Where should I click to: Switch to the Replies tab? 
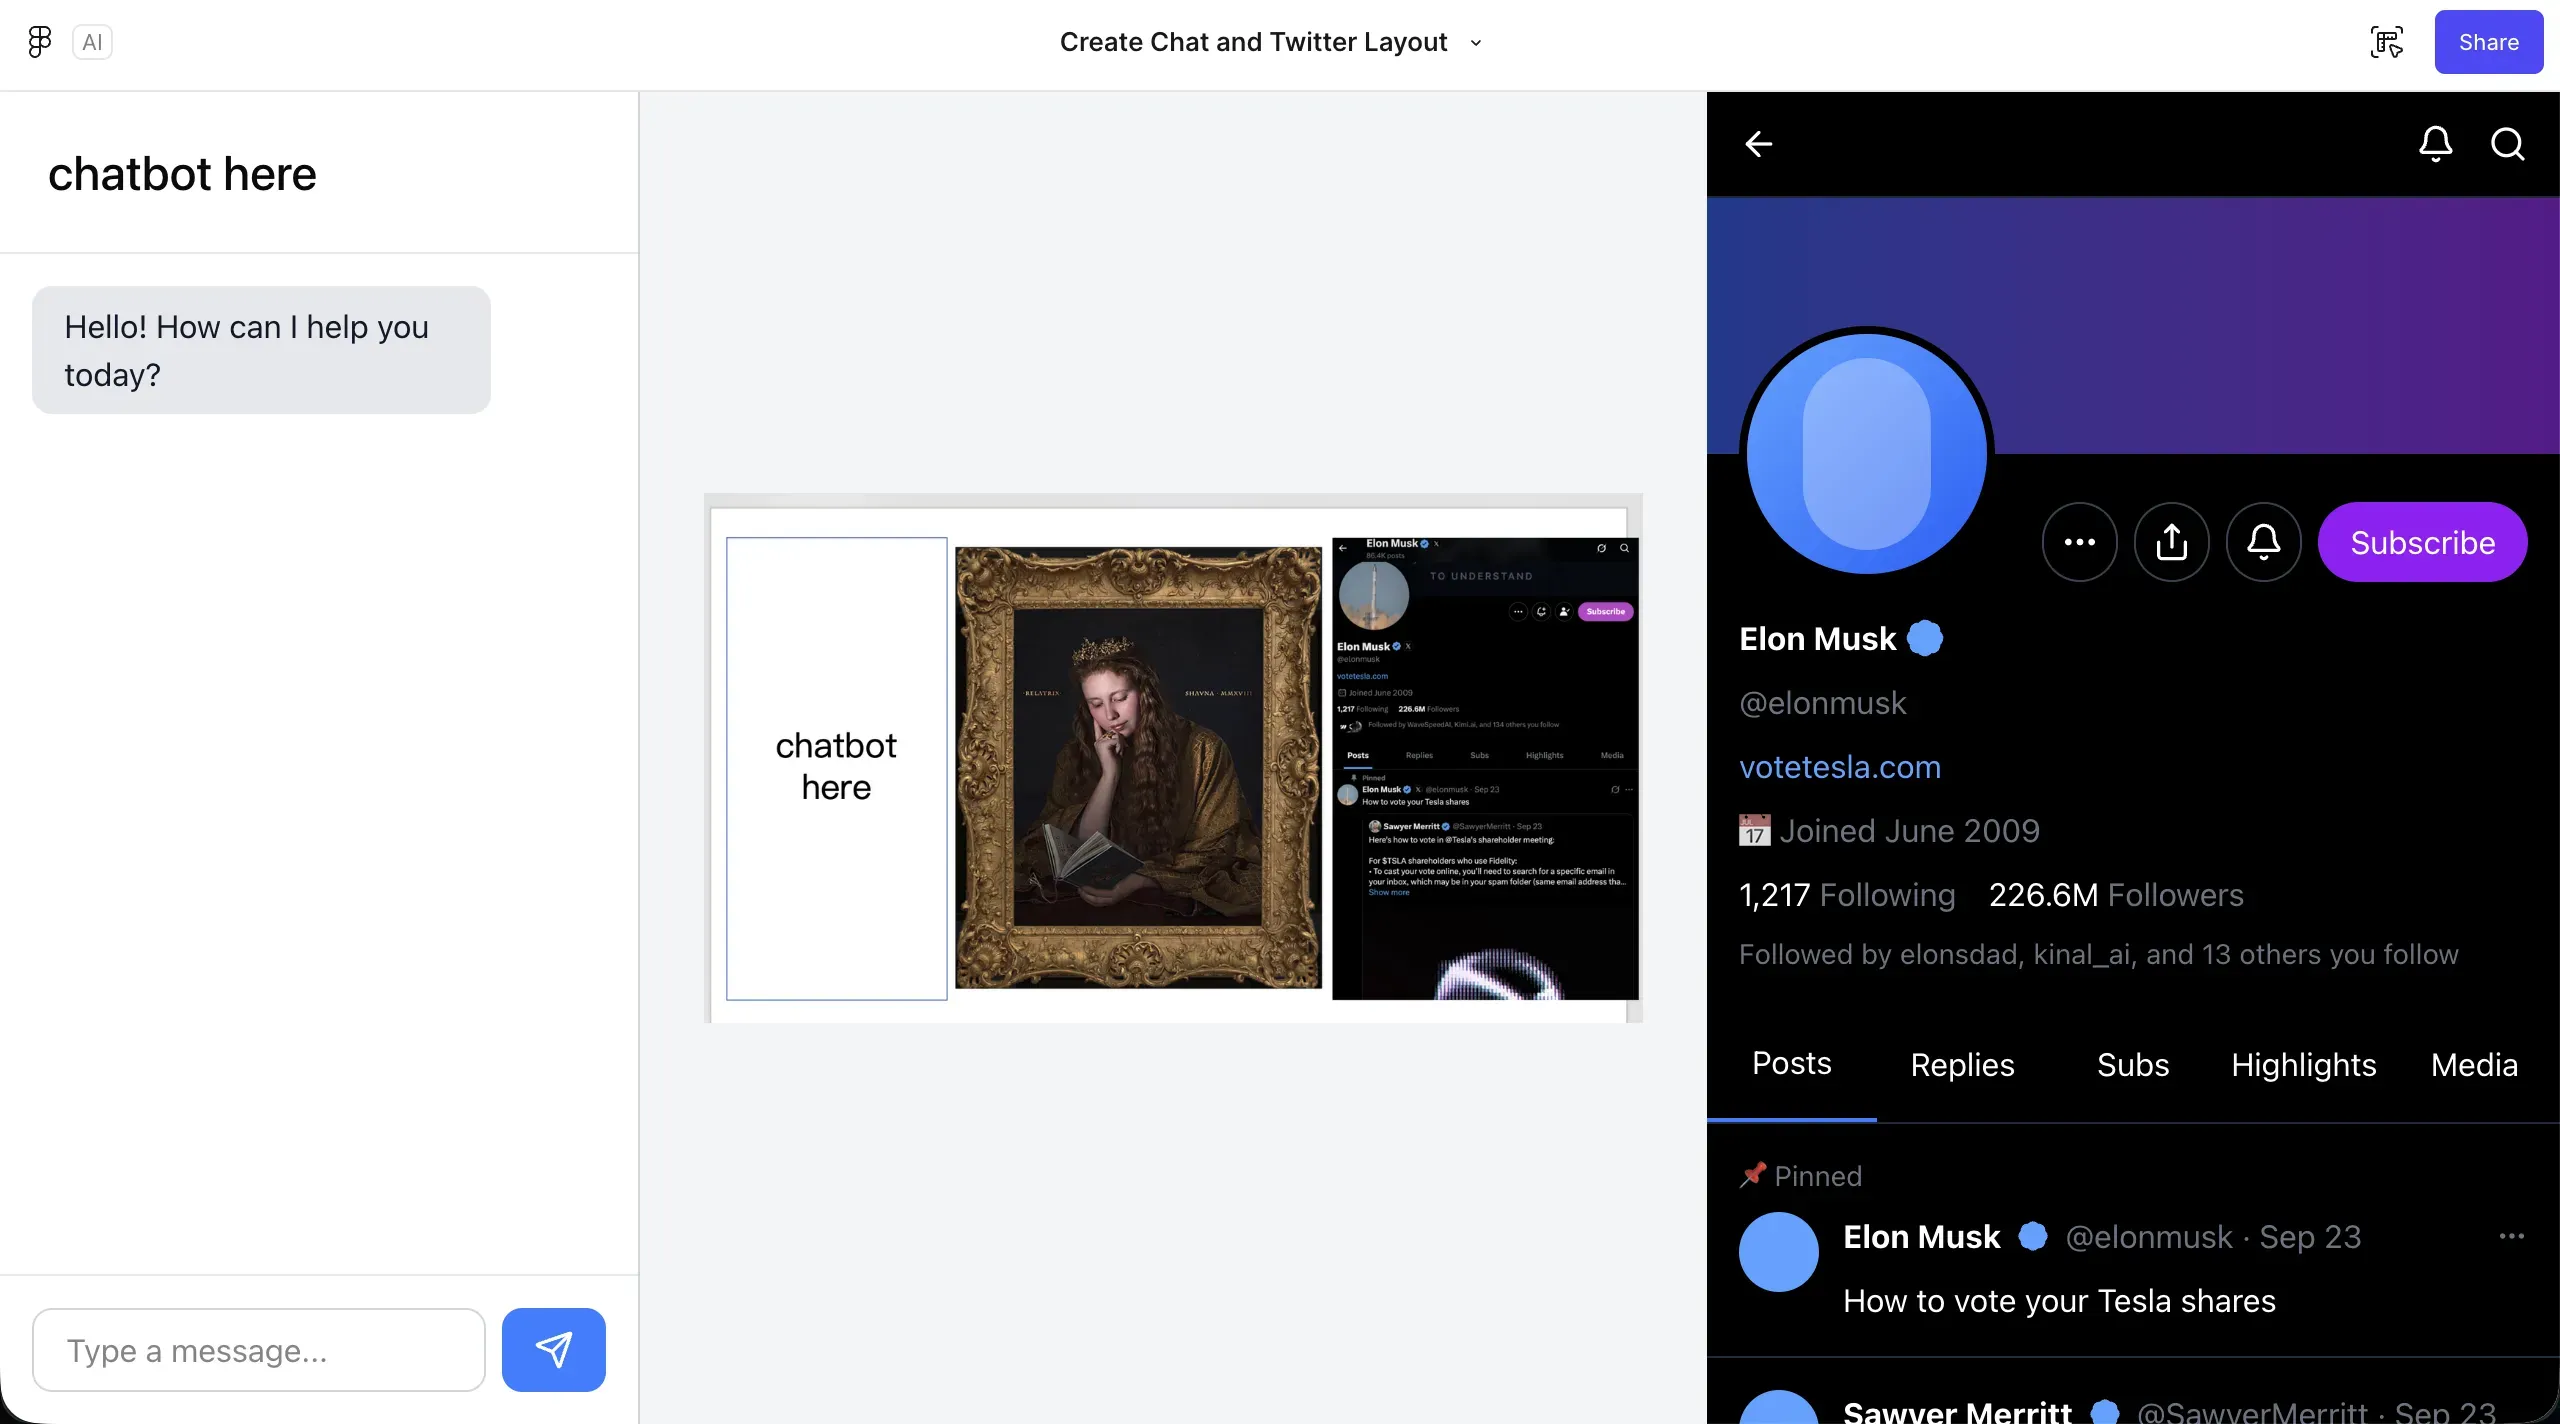1962,1065
